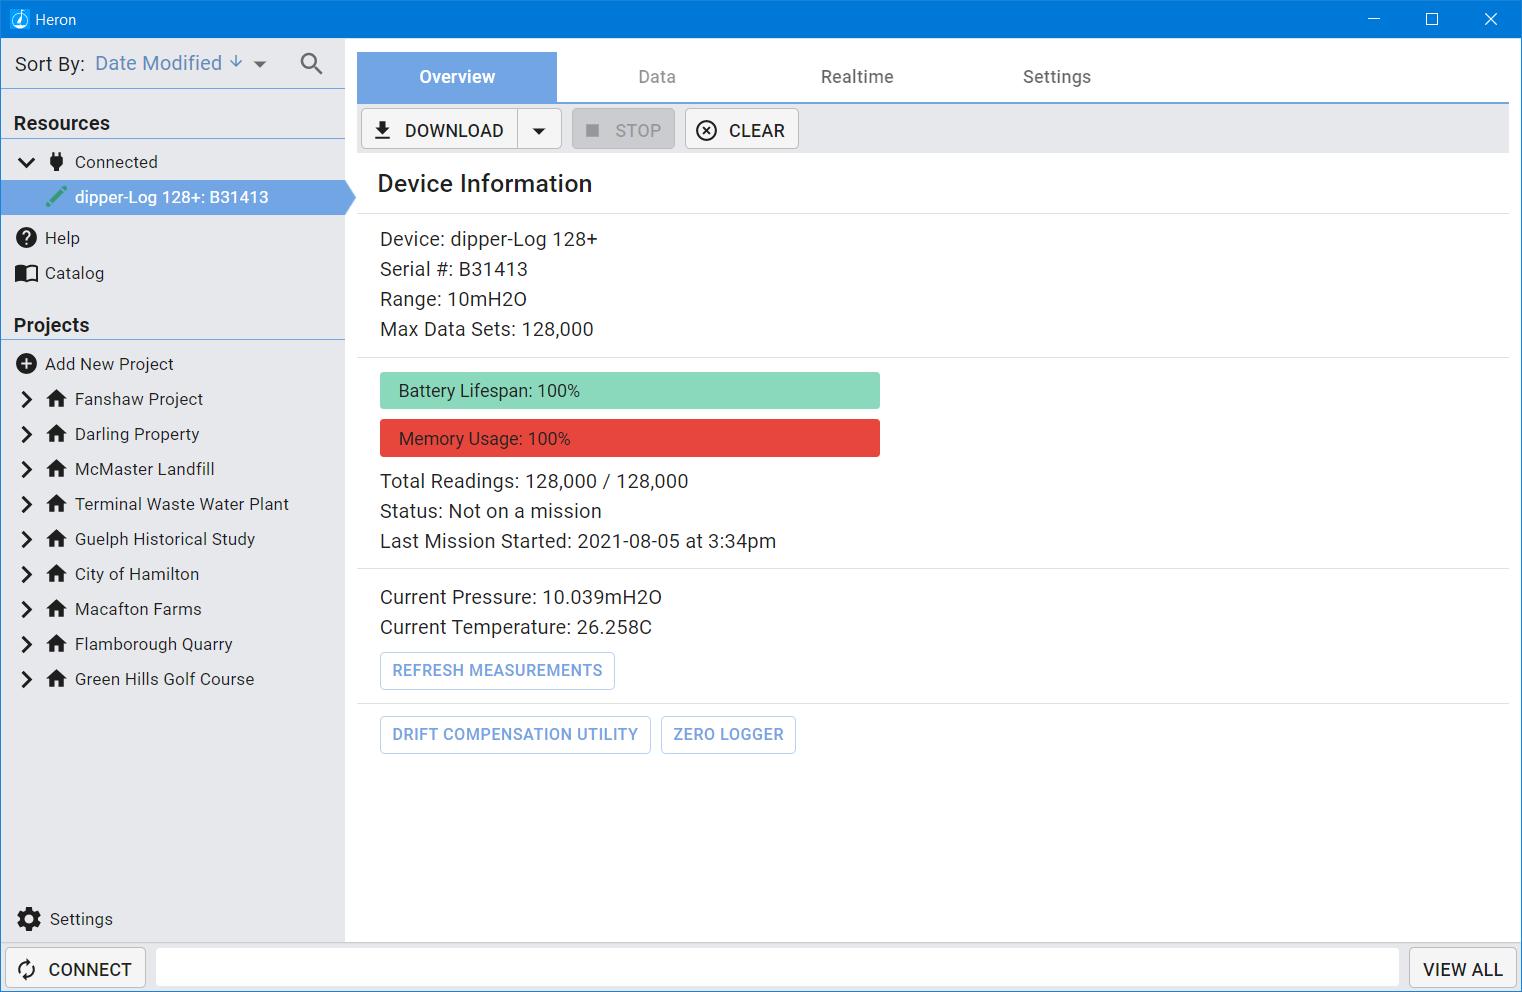Select the Green Hills Golf Course label

click(x=165, y=679)
